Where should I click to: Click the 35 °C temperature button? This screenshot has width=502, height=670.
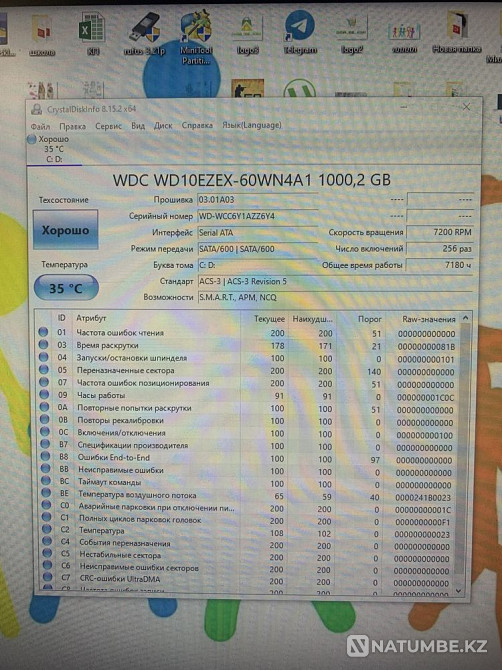(66, 288)
